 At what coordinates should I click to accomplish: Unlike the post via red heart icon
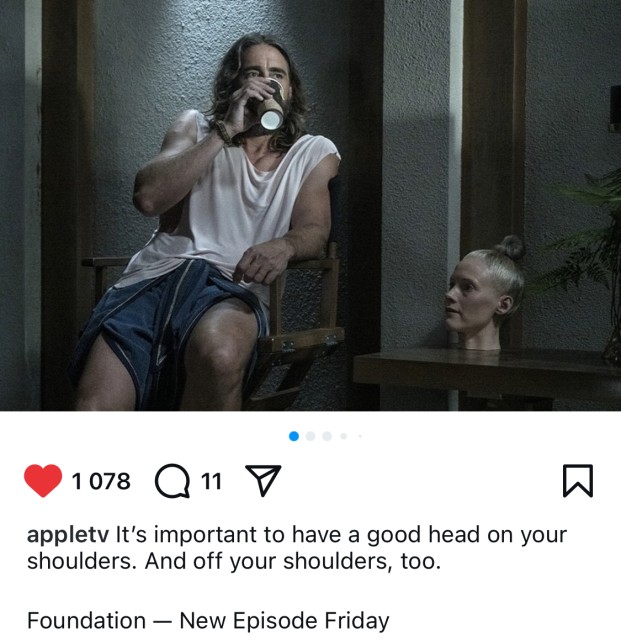coord(43,480)
